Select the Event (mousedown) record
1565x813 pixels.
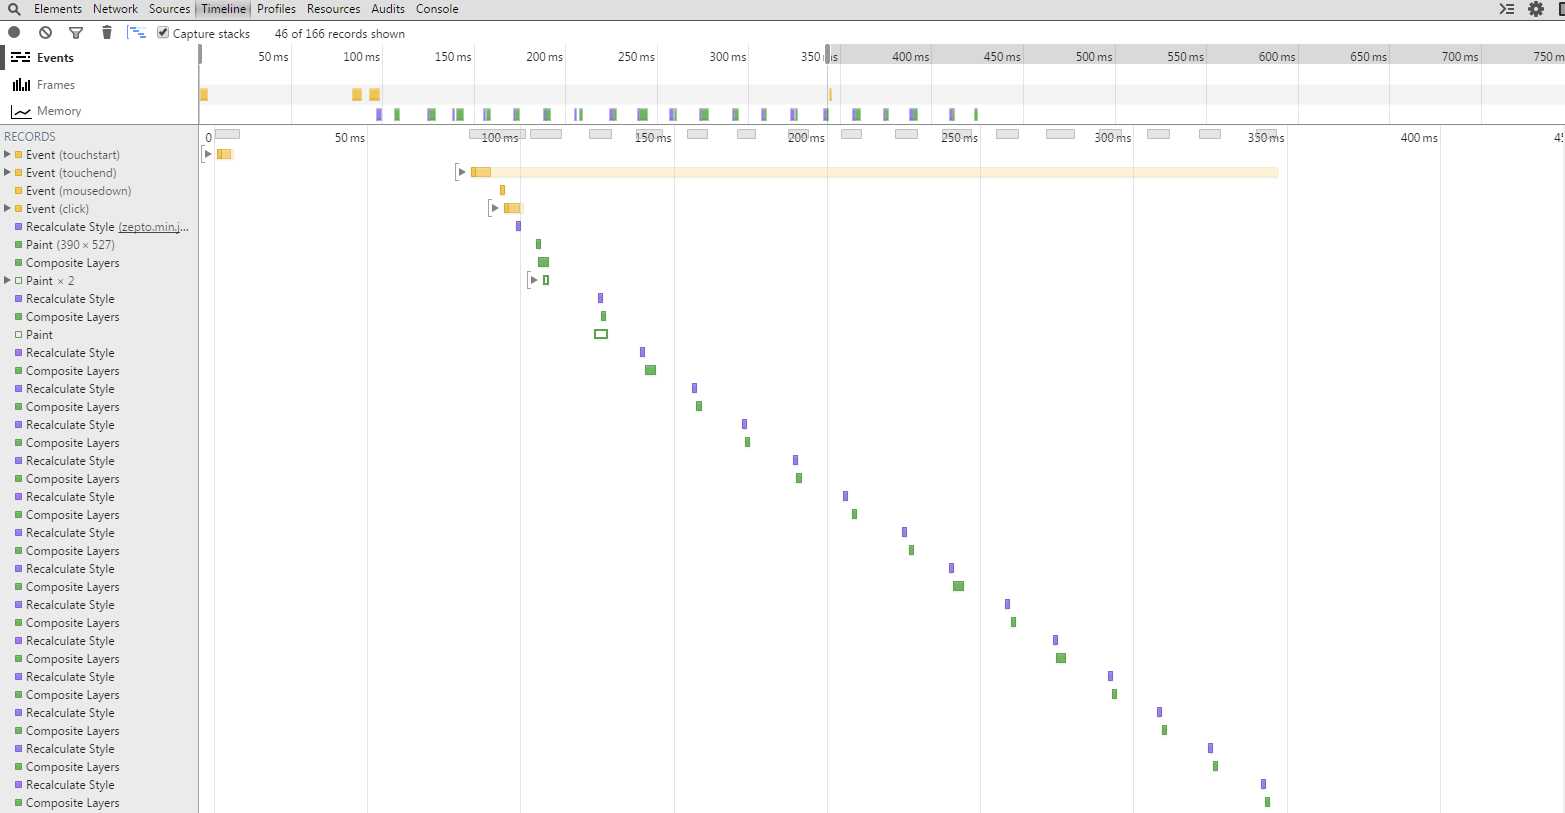coord(99,191)
